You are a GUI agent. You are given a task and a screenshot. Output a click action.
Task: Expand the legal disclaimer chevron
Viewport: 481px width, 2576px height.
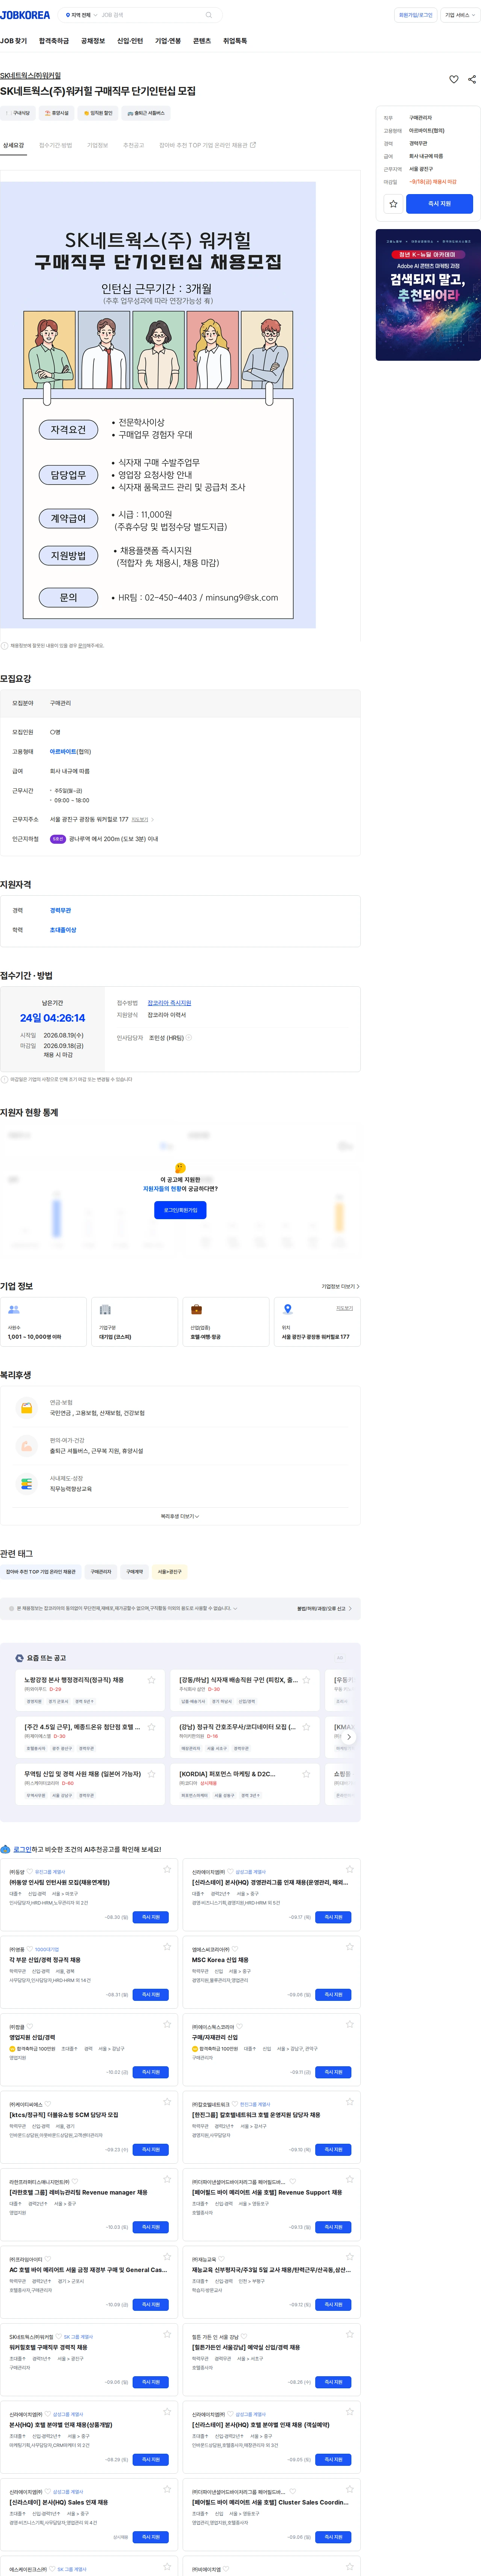coord(235,1608)
